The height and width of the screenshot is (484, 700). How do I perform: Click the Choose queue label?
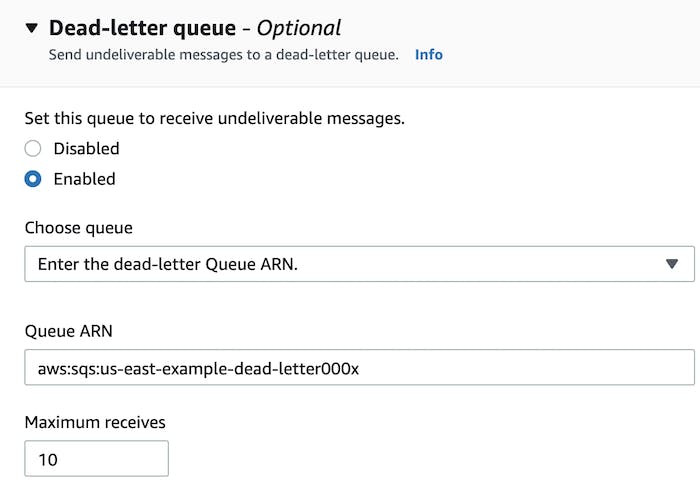[79, 228]
